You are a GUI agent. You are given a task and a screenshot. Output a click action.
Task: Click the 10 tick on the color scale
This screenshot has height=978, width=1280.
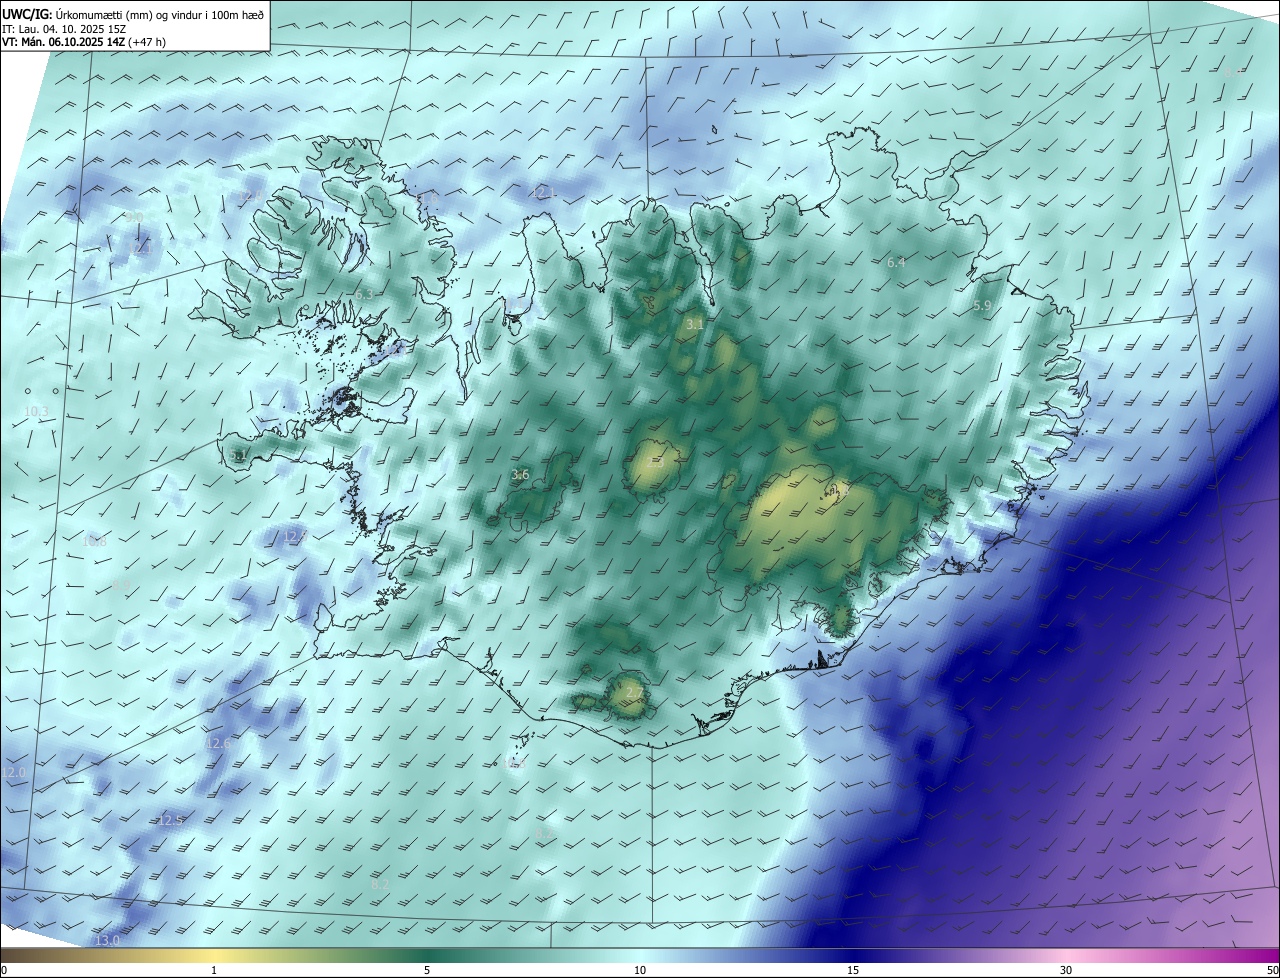640,970
